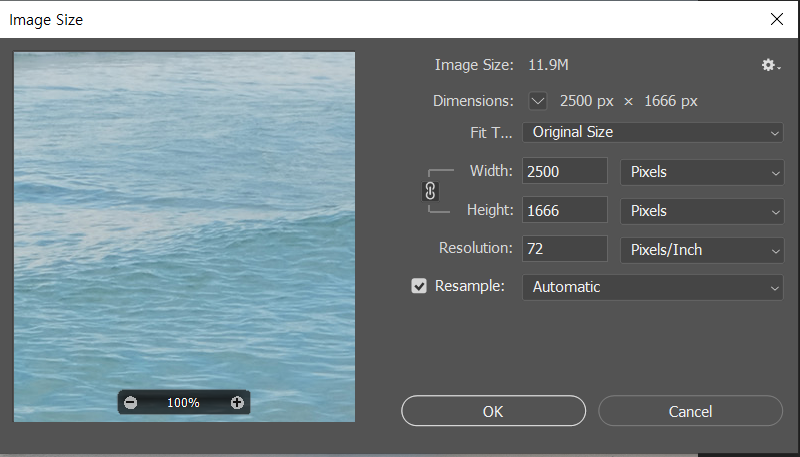
Task: Zoom out the preview with minus icon
Action: 131,403
